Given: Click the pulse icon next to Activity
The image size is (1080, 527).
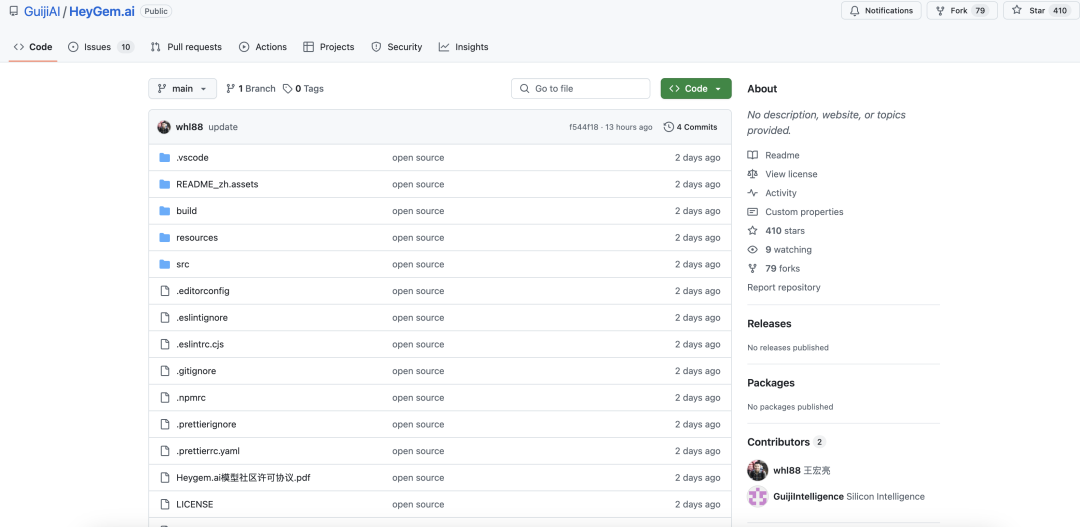Looking at the screenshot, I should [x=753, y=194].
